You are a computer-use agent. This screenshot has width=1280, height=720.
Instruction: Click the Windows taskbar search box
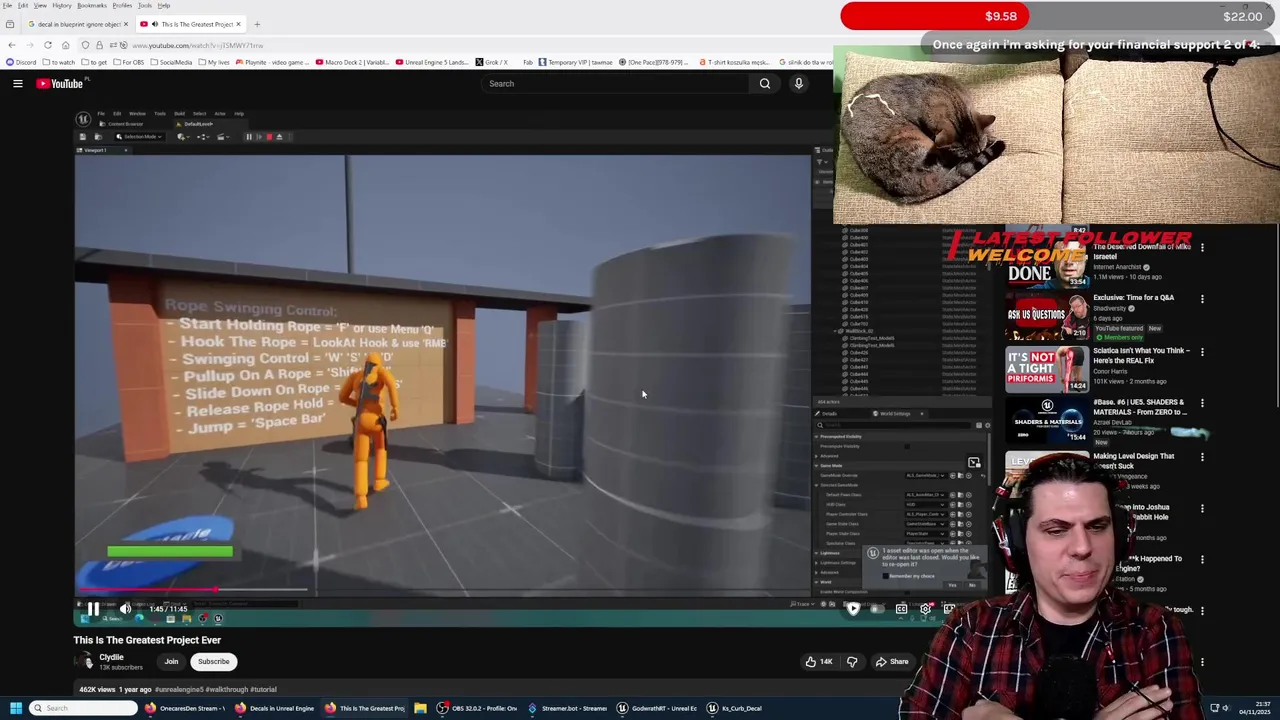click(x=84, y=708)
